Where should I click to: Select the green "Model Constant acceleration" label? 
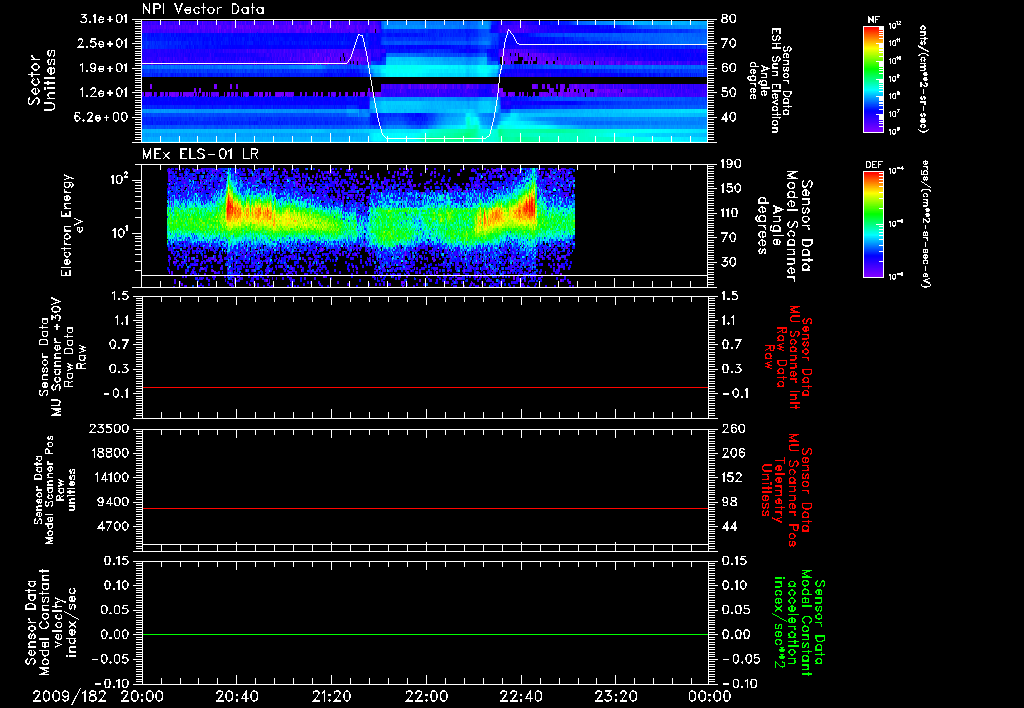(798, 622)
